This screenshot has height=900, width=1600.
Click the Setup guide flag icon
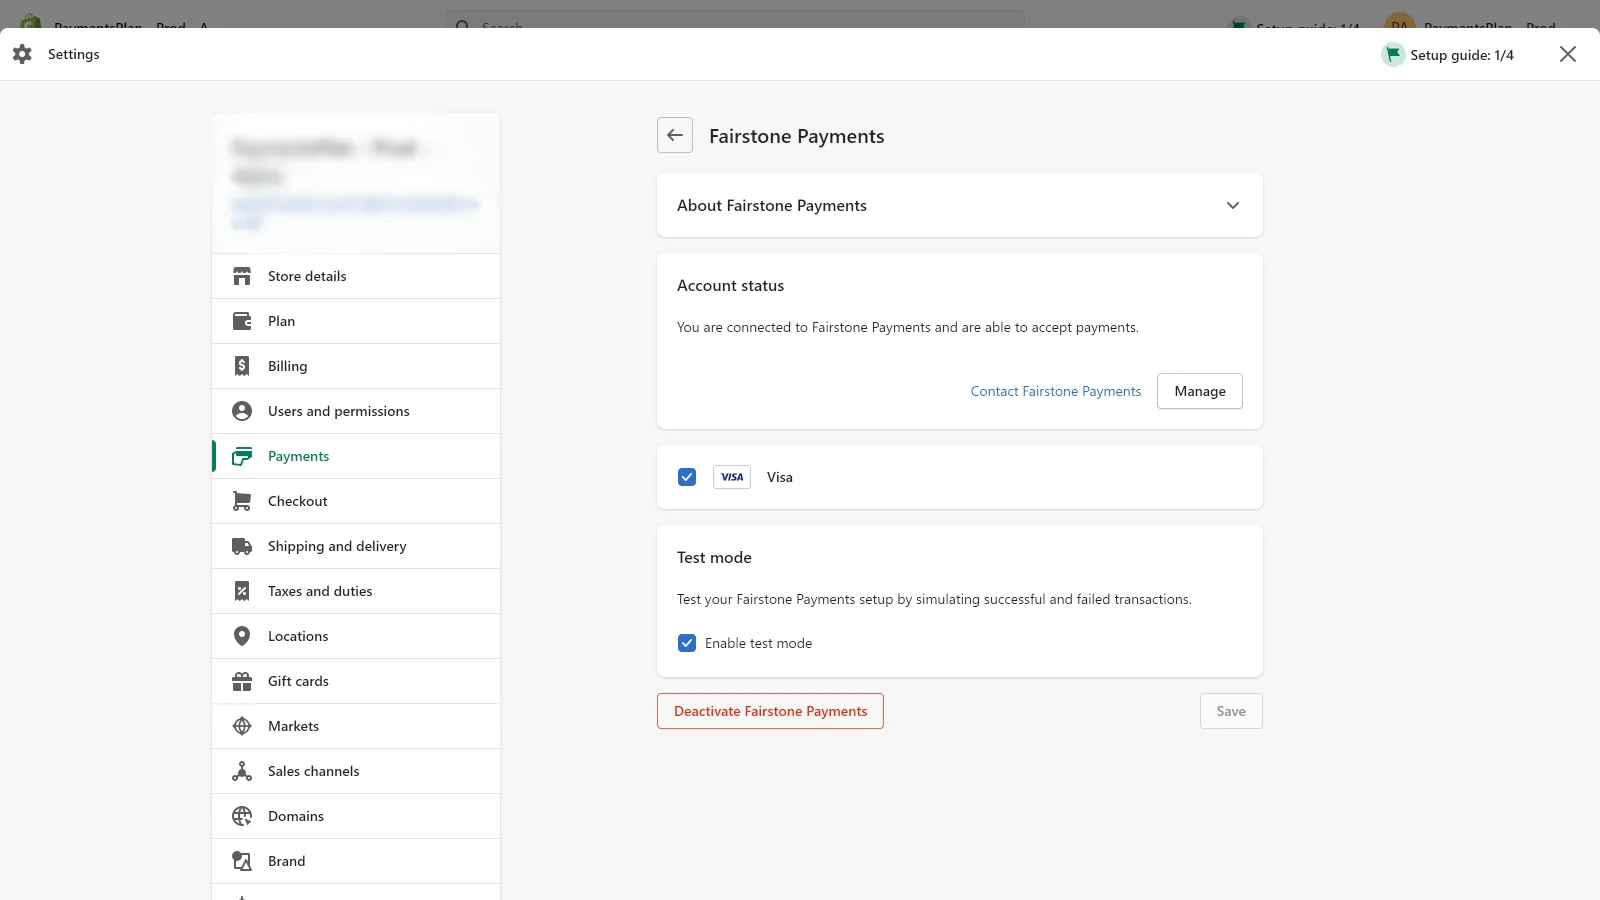(x=1393, y=54)
